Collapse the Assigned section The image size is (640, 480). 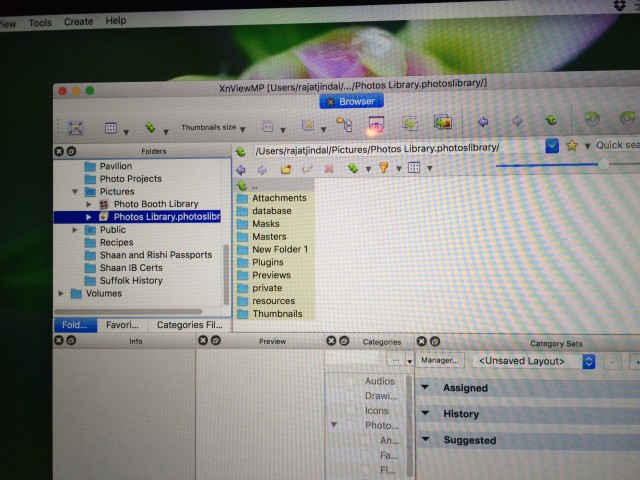click(x=425, y=387)
